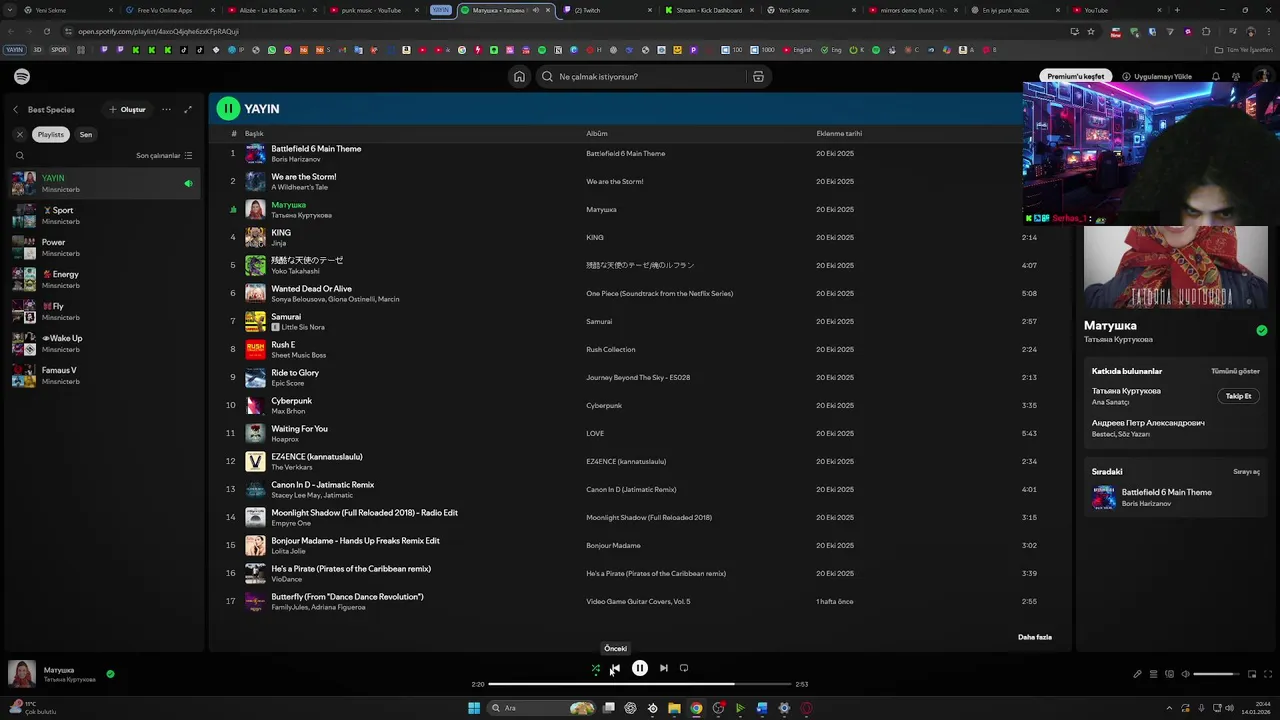Select the 'Sen' filter chip
Screen dimensions: 1280x720
[x=86, y=134]
